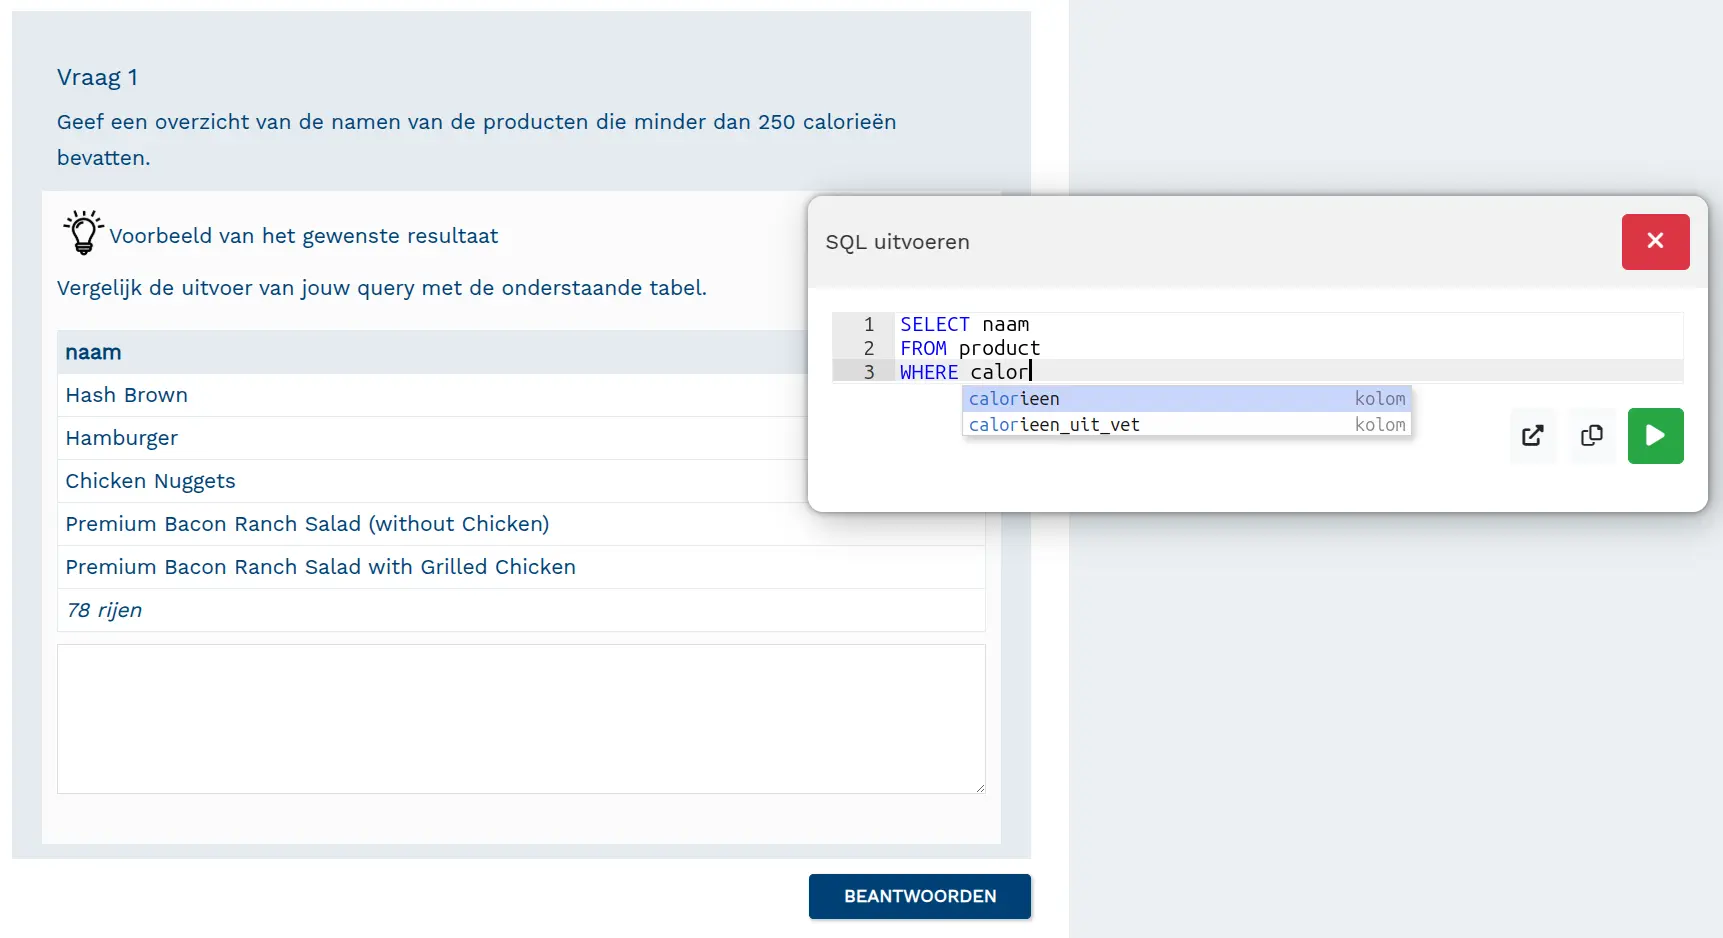Click the external link arrow icon

click(1532, 436)
